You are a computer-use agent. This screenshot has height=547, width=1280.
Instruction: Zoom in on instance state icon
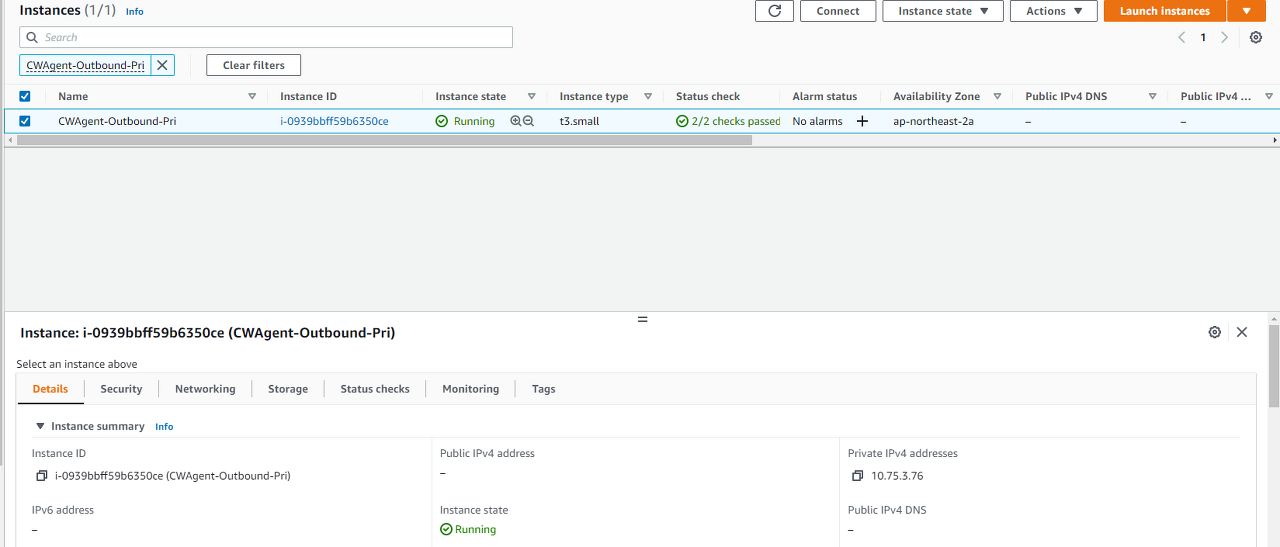tap(516, 121)
